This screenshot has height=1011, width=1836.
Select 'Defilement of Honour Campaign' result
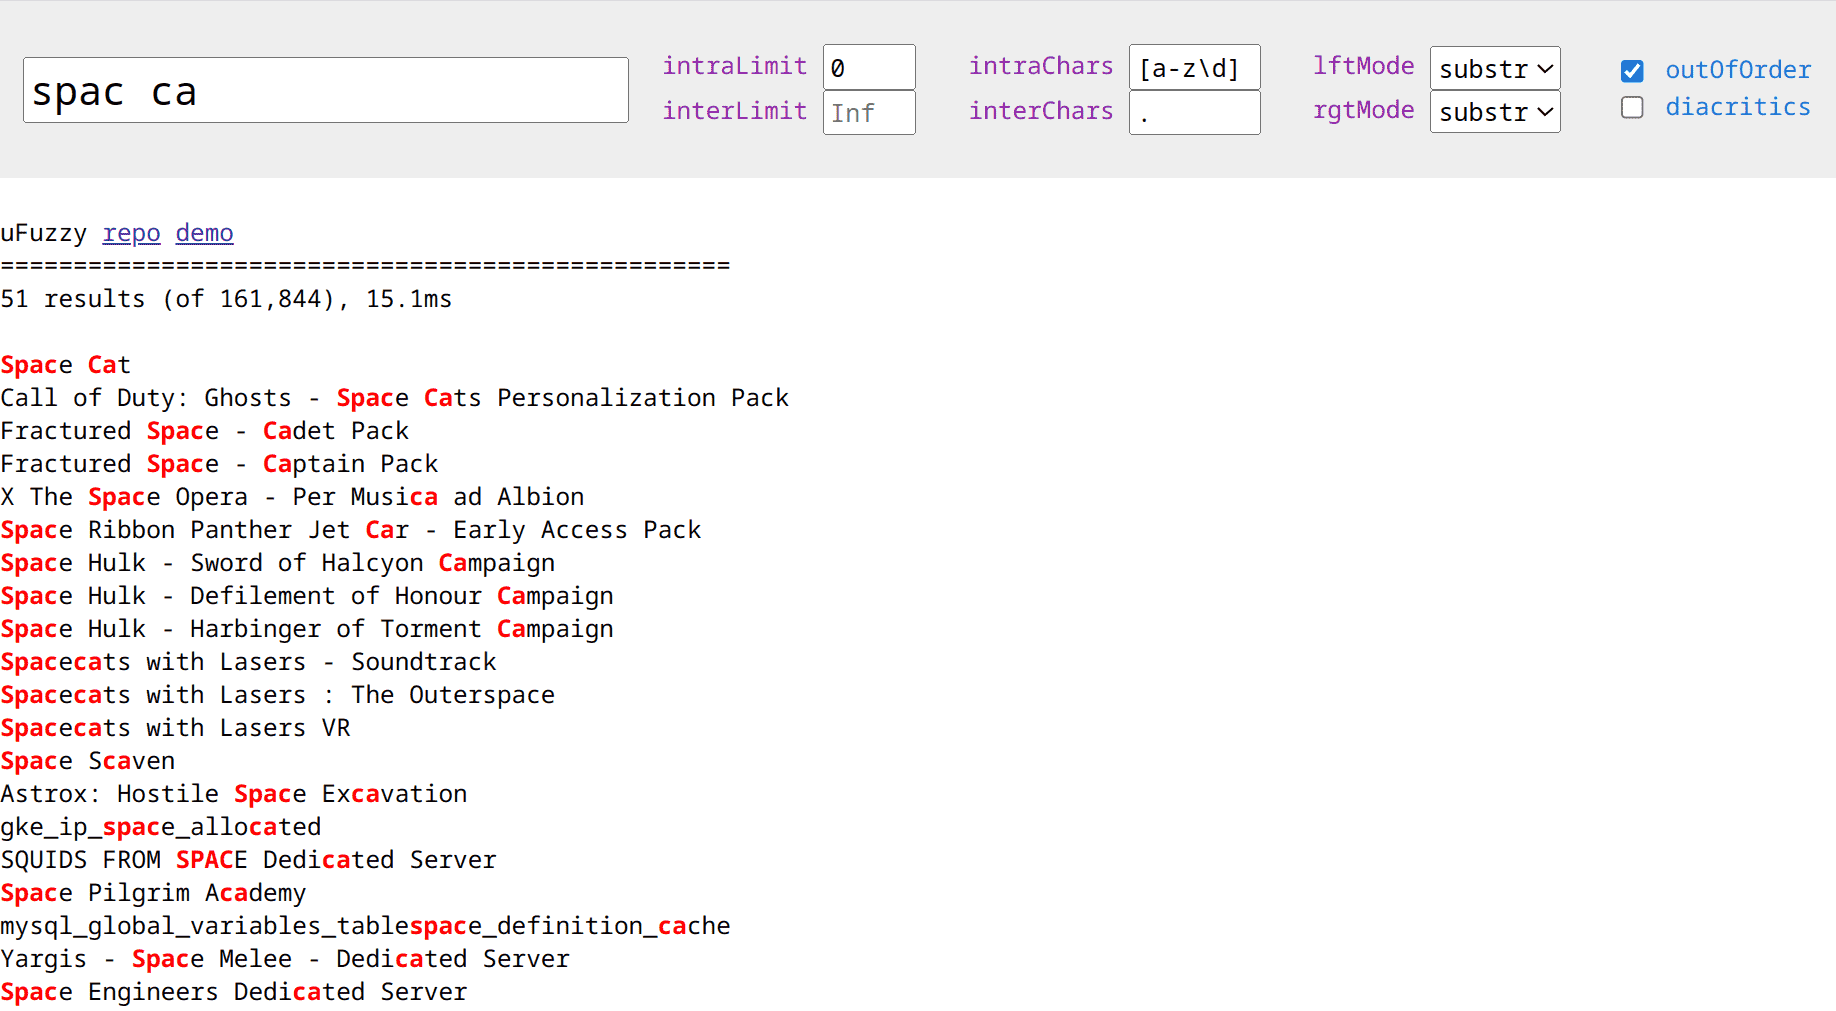point(307,596)
